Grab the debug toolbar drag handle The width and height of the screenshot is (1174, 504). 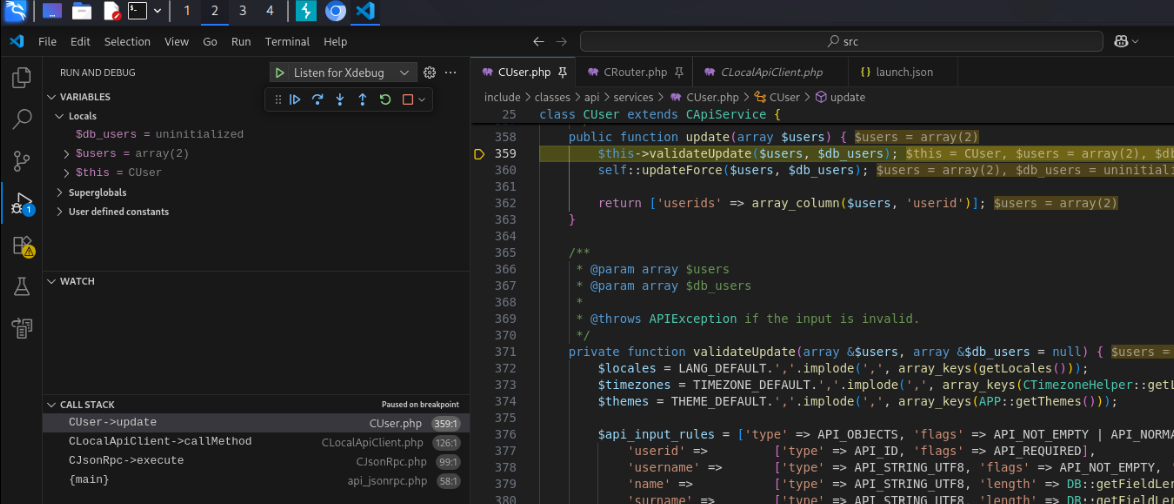coord(278,100)
